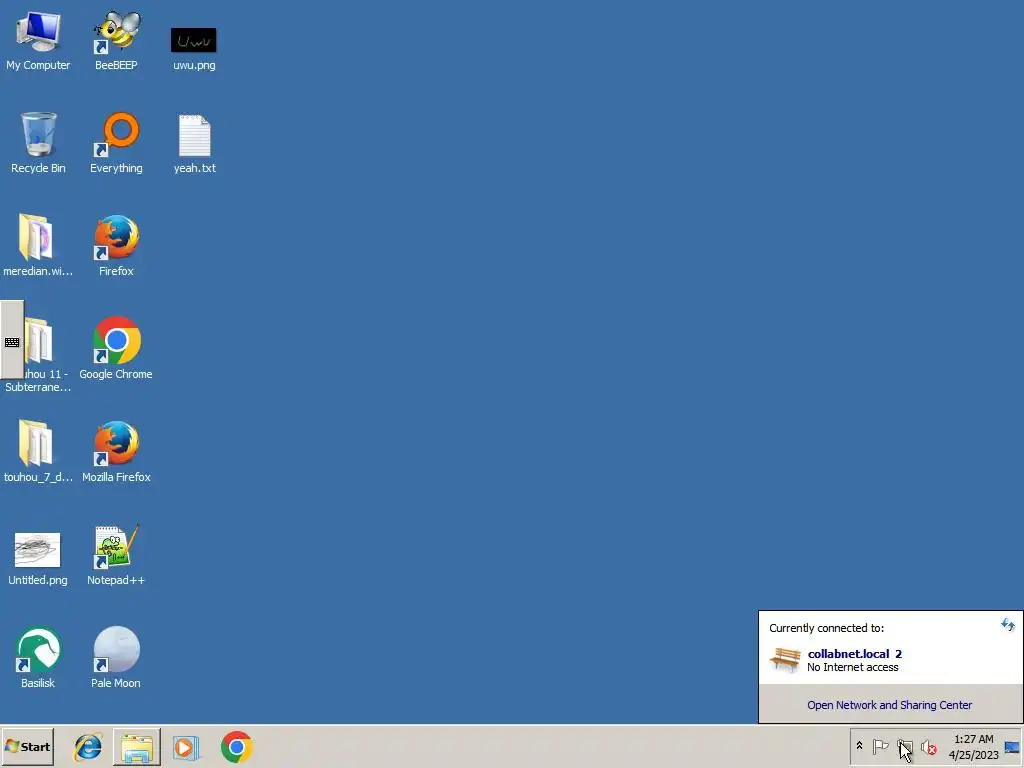Select the Everything search shortcut

[116, 143]
